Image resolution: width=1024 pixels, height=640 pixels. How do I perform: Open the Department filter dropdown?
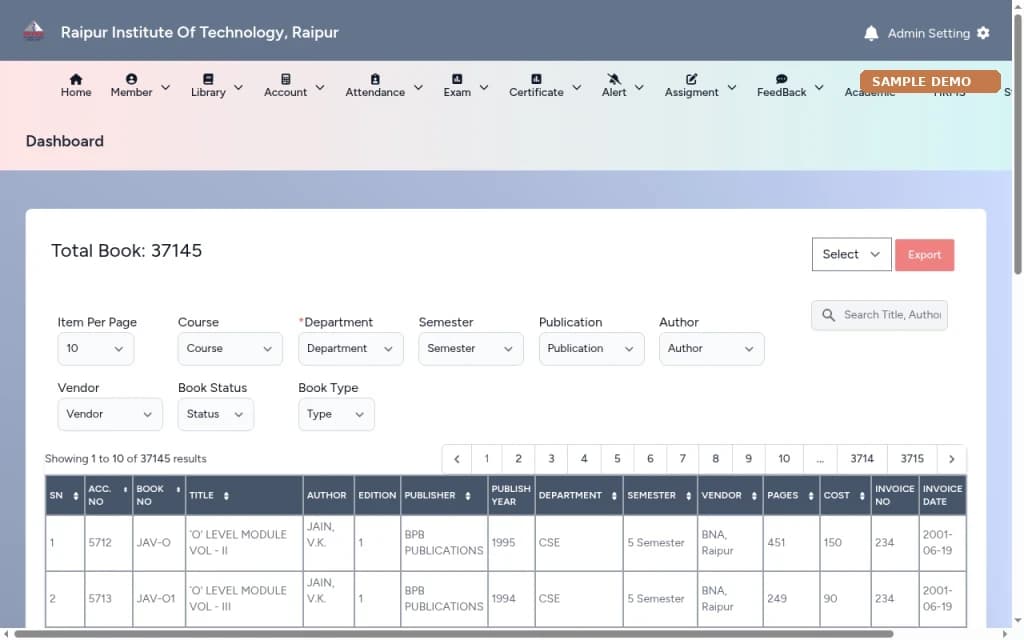click(x=351, y=349)
